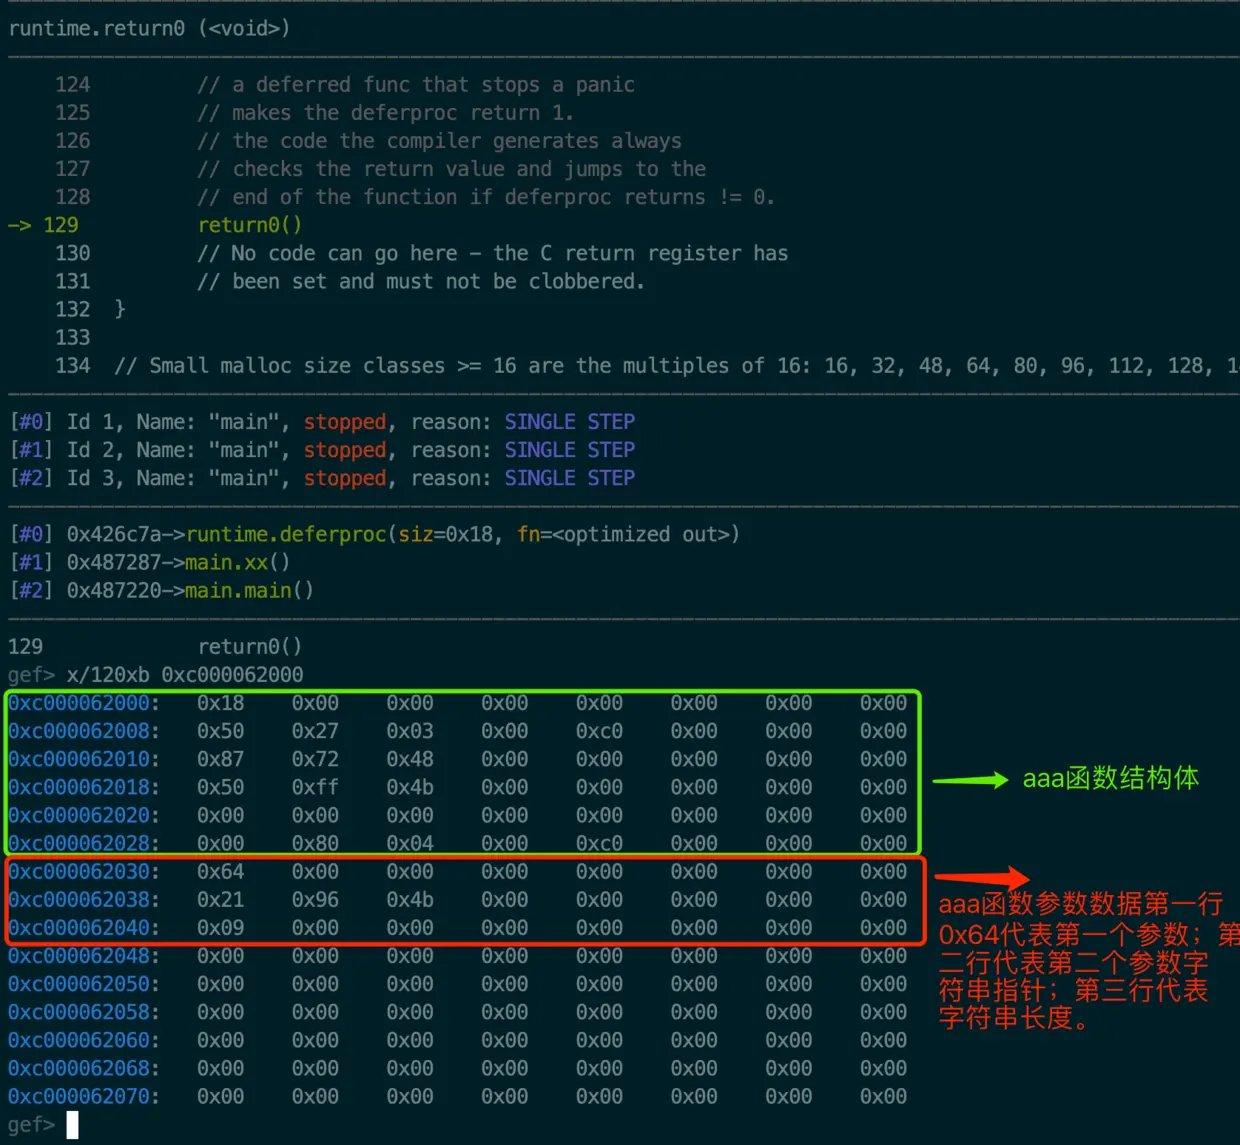The width and height of the screenshot is (1240, 1145).
Task: Click memory address 0xc000062028
Action: (79, 843)
